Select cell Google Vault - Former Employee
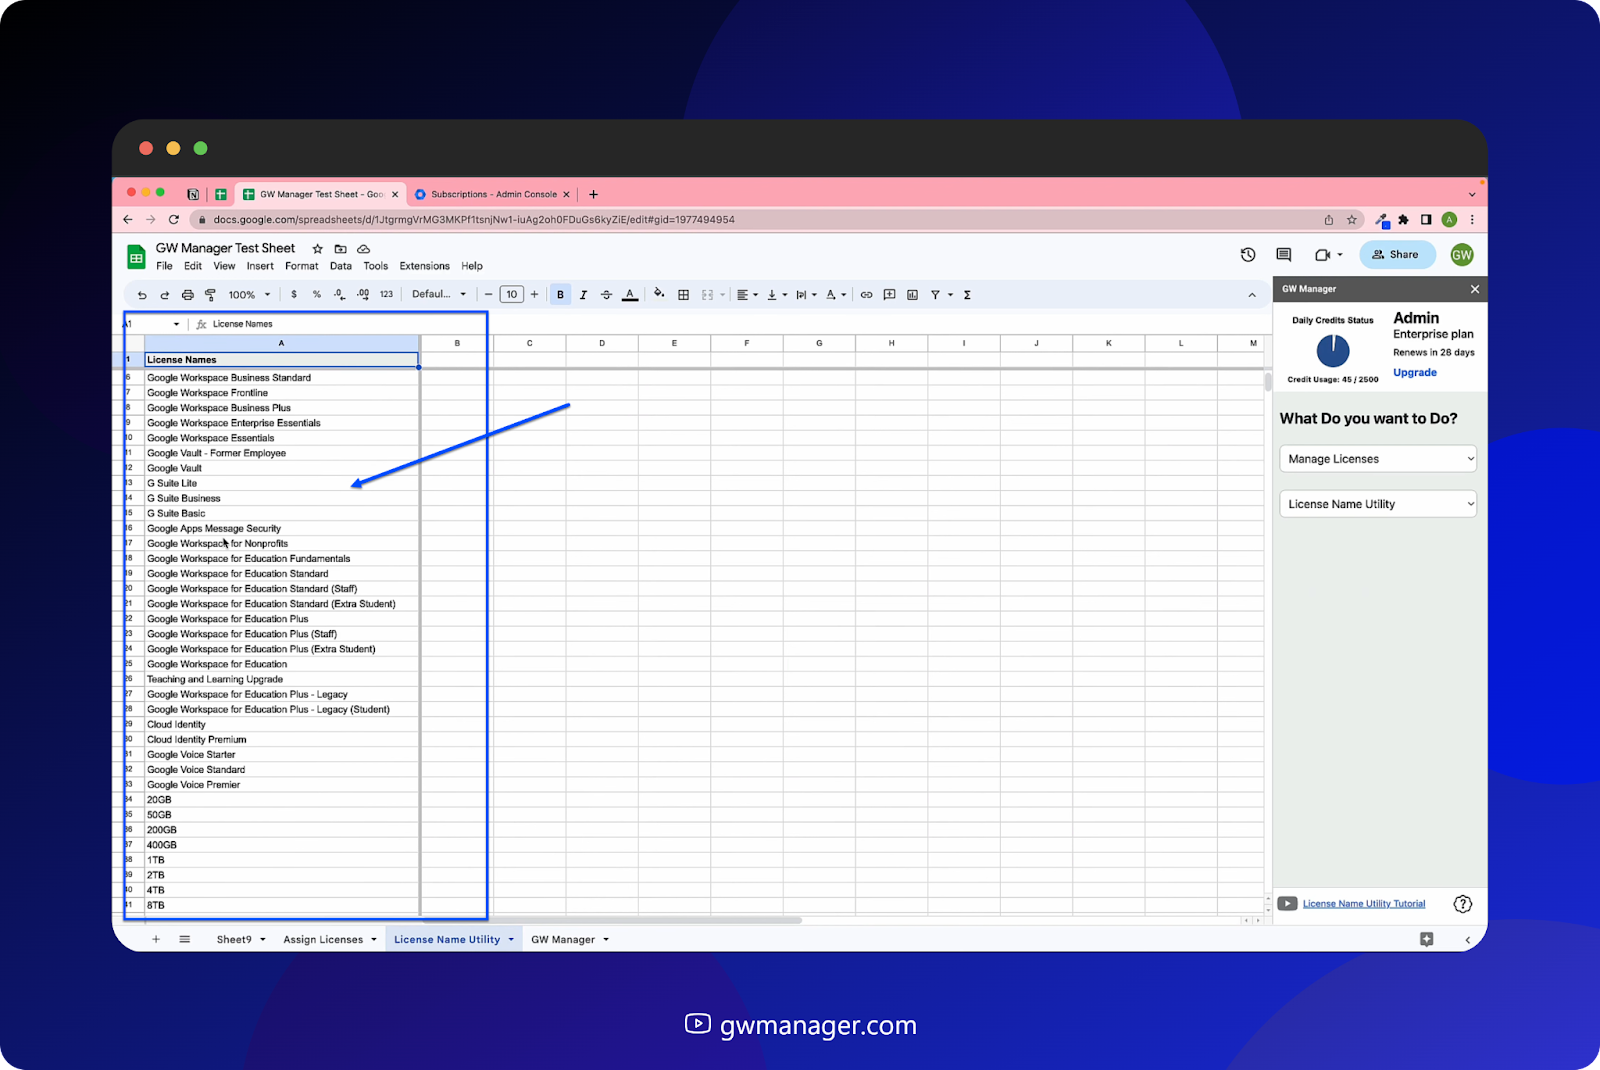 tap(281, 453)
